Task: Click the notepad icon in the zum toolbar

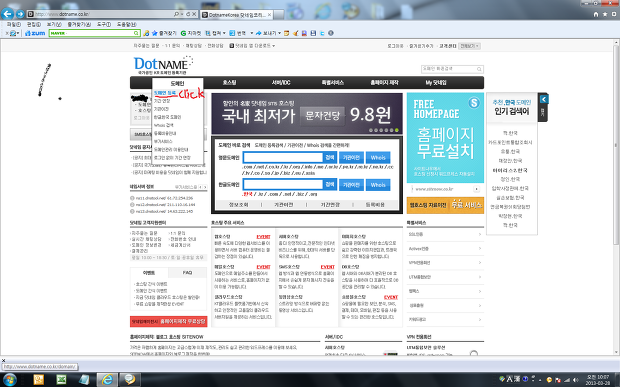Action: (287, 33)
